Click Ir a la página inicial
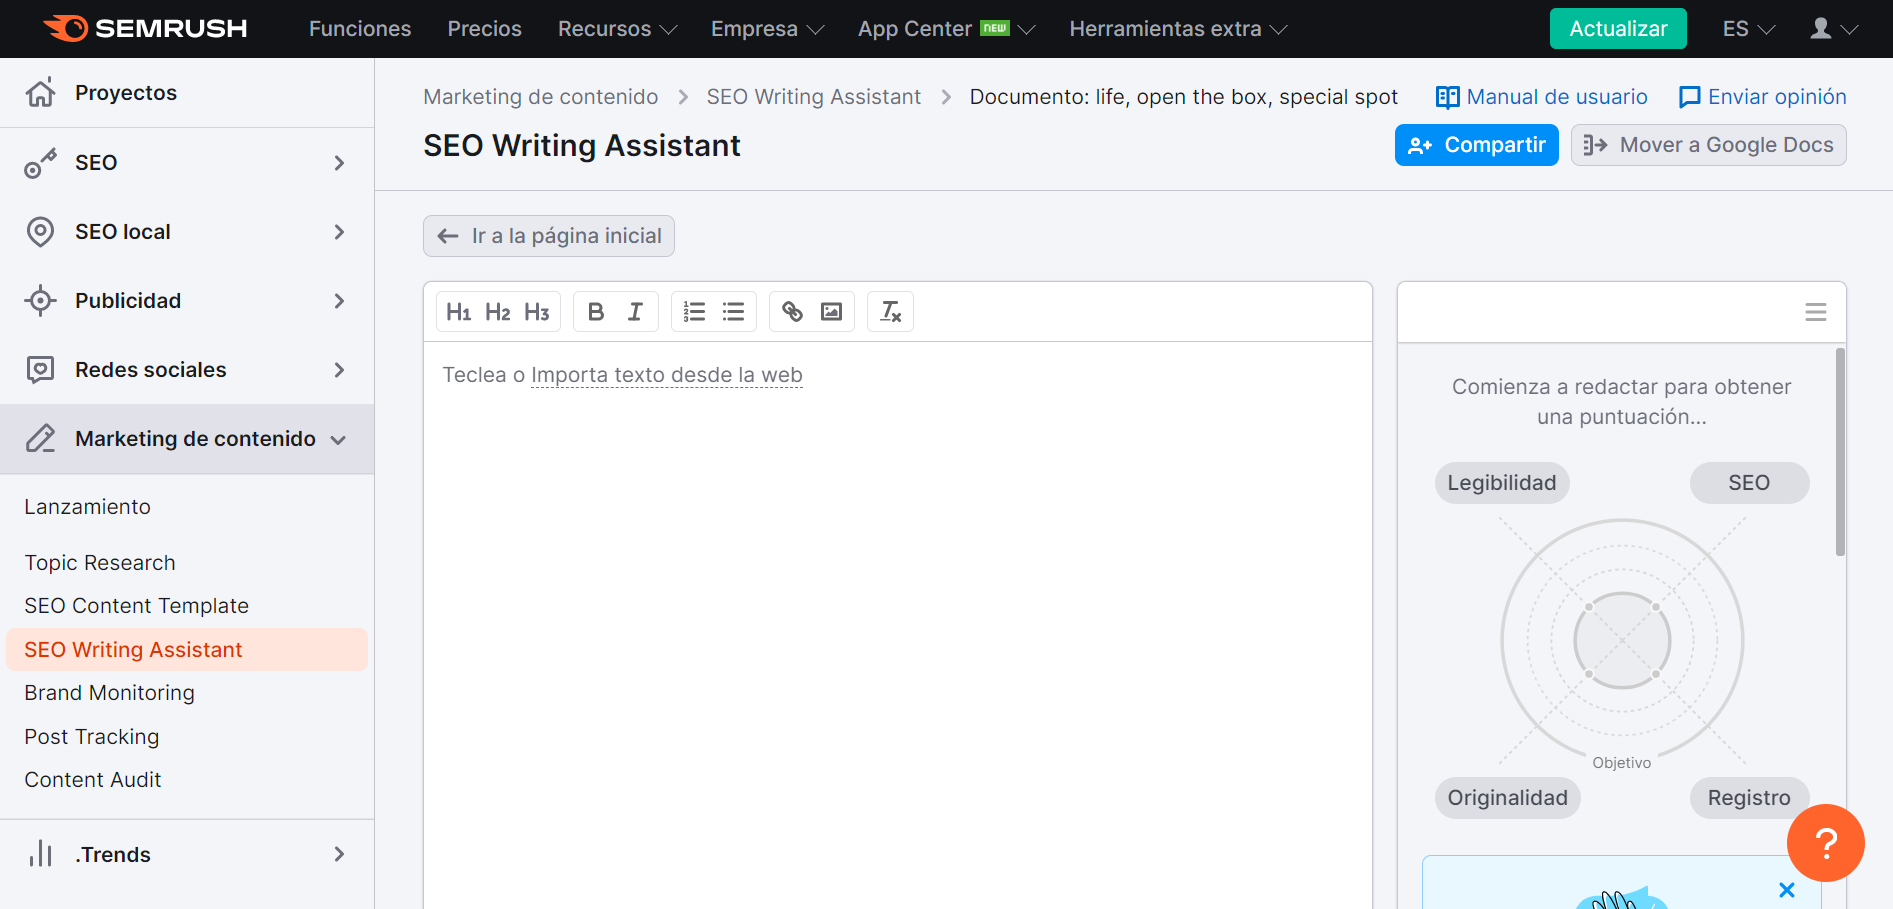The image size is (1893, 909). [549, 236]
